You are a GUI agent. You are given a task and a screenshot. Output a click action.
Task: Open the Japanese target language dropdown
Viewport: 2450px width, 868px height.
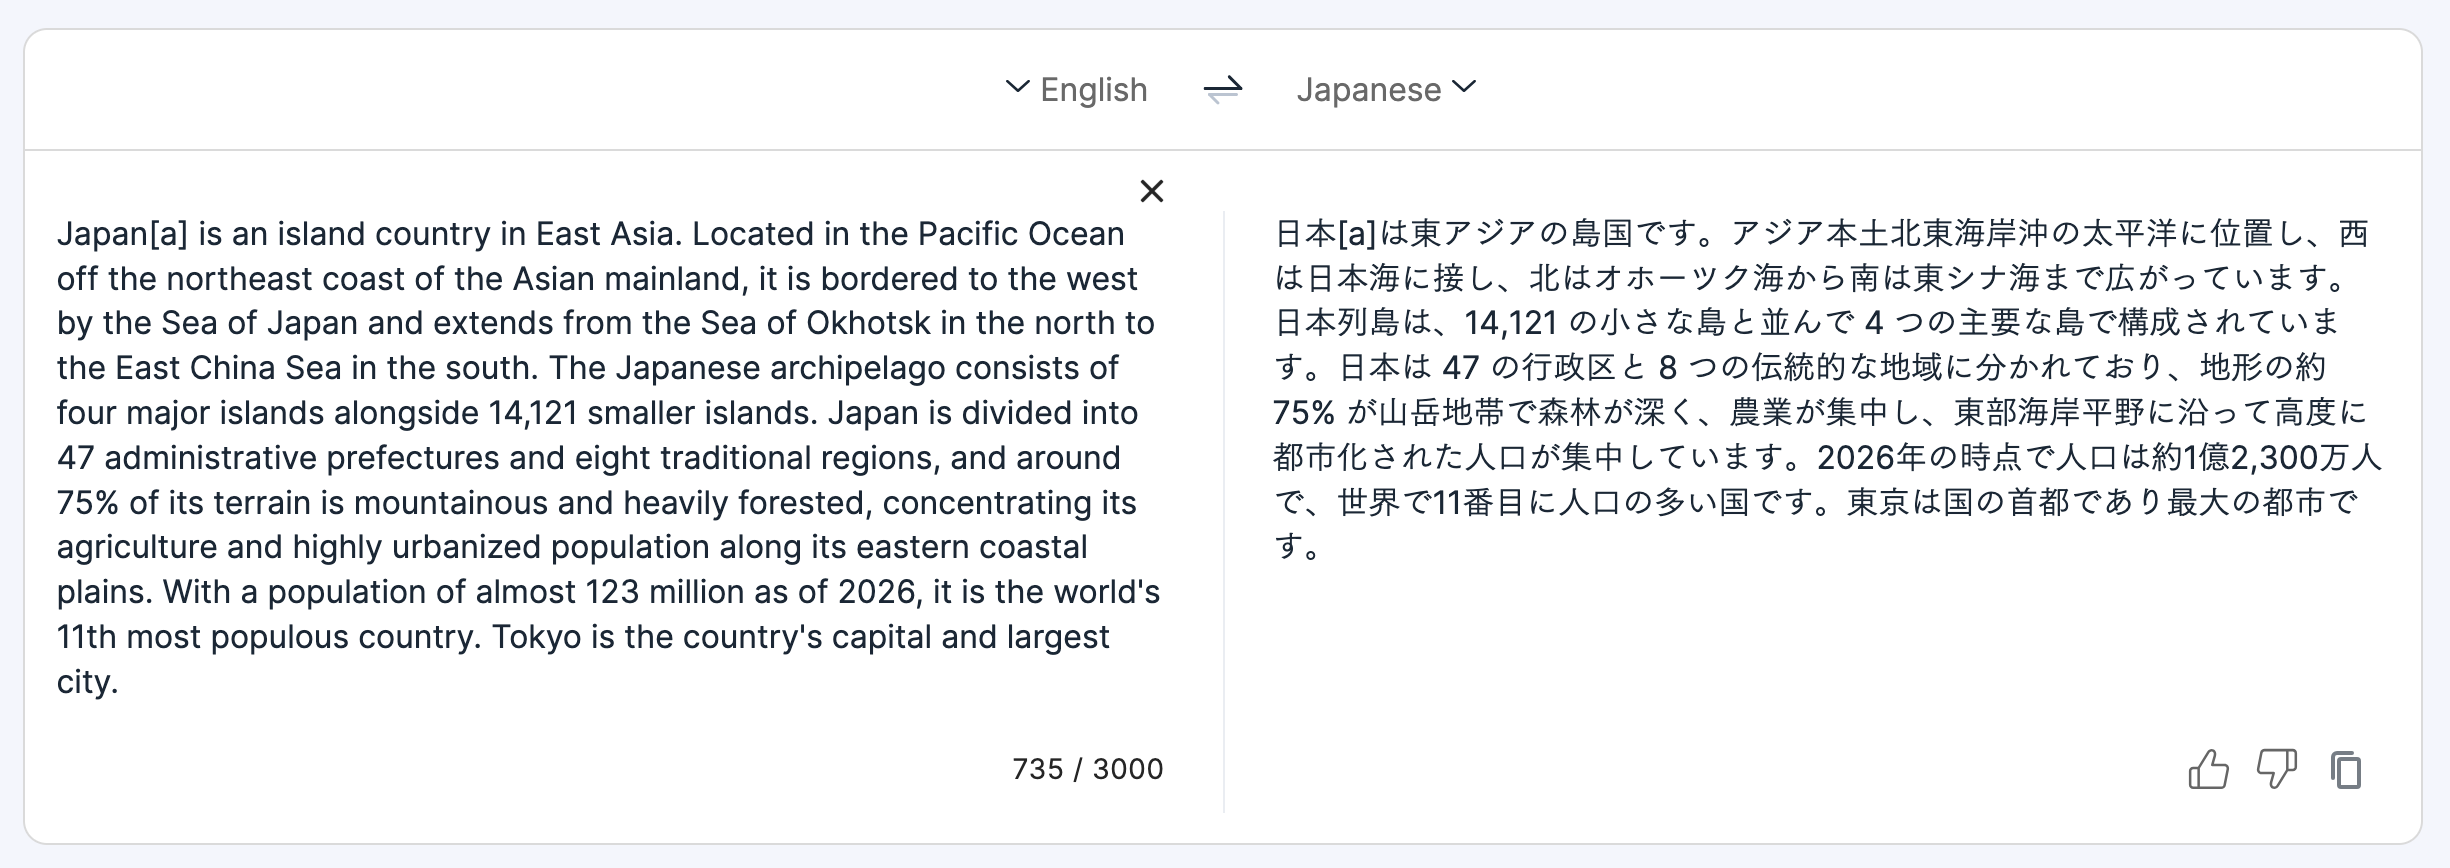tap(1386, 90)
